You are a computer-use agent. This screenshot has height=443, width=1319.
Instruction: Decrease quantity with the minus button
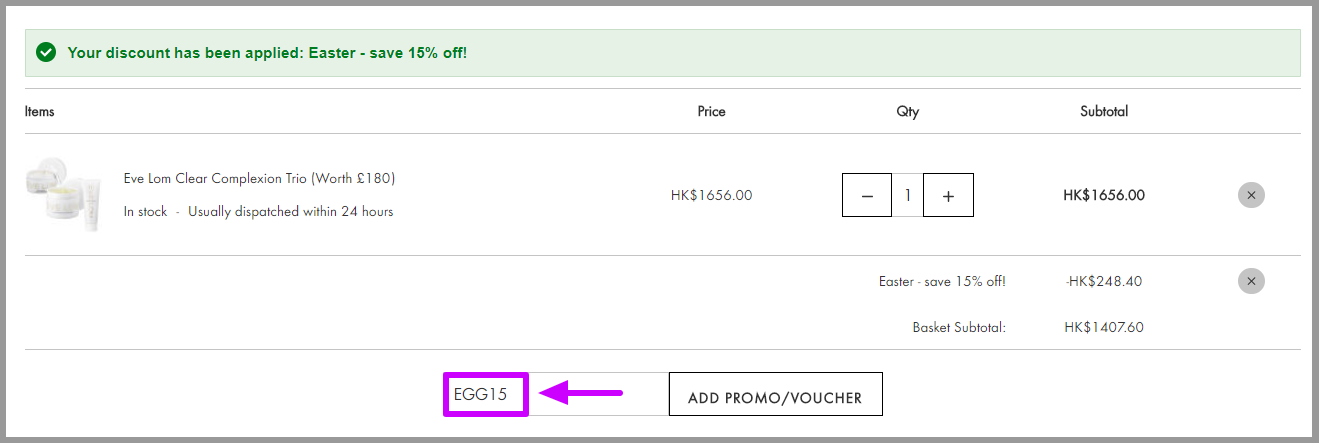(868, 195)
